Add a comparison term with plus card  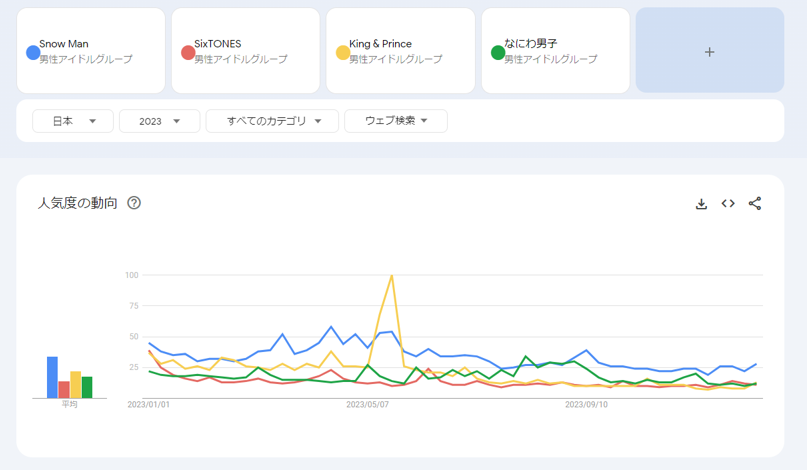[x=710, y=50]
